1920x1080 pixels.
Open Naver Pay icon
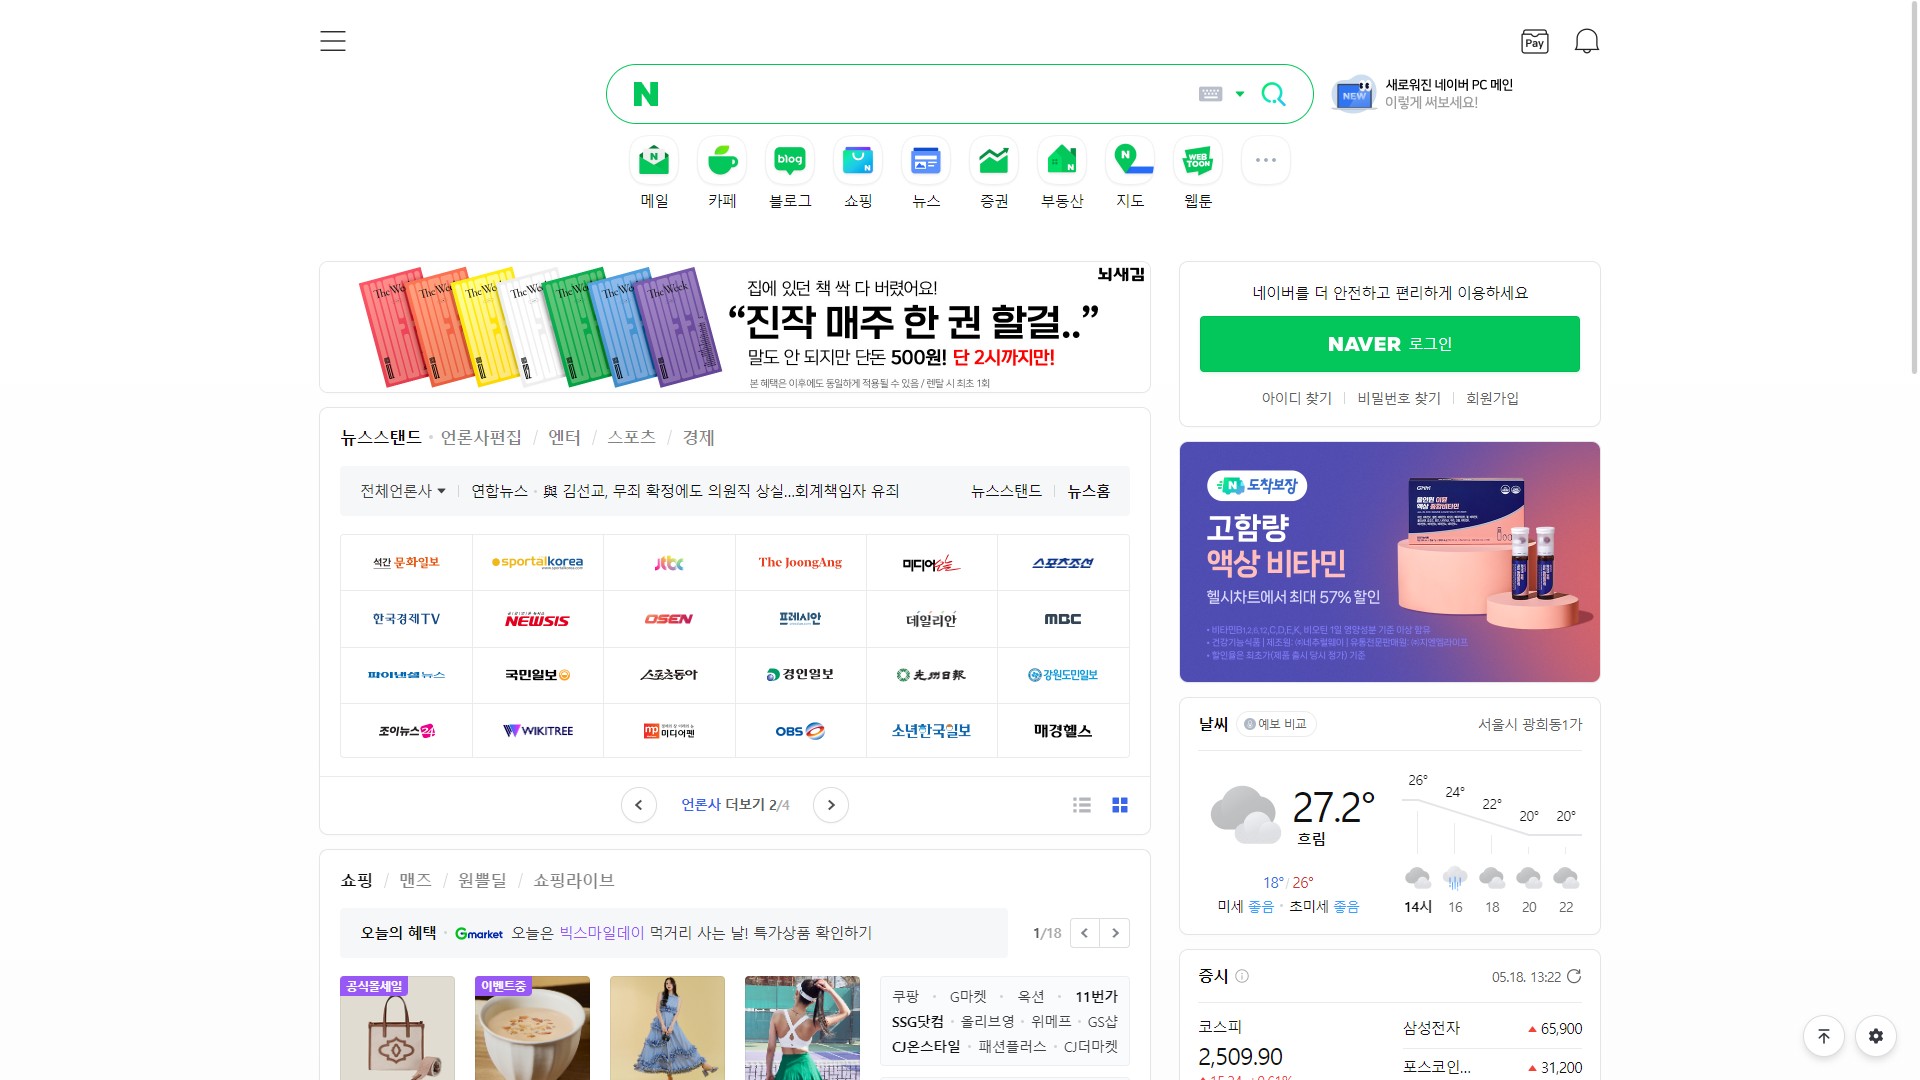pyautogui.click(x=1534, y=41)
